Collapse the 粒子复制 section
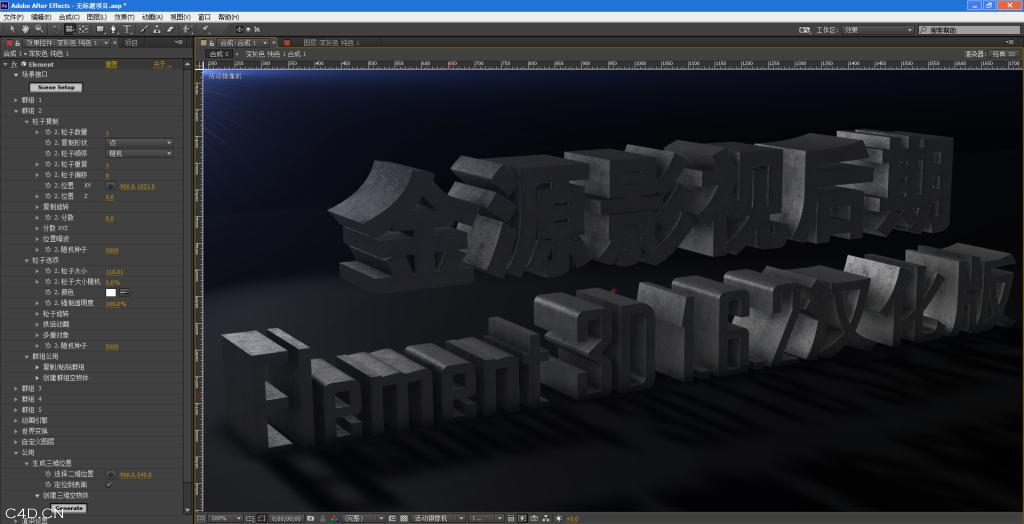The image size is (1024, 524). [27, 122]
